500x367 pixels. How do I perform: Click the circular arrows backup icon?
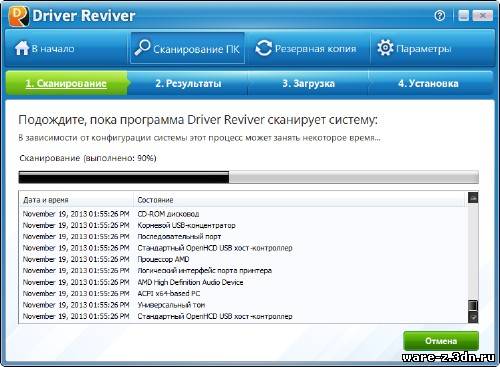tap(263, 48)
